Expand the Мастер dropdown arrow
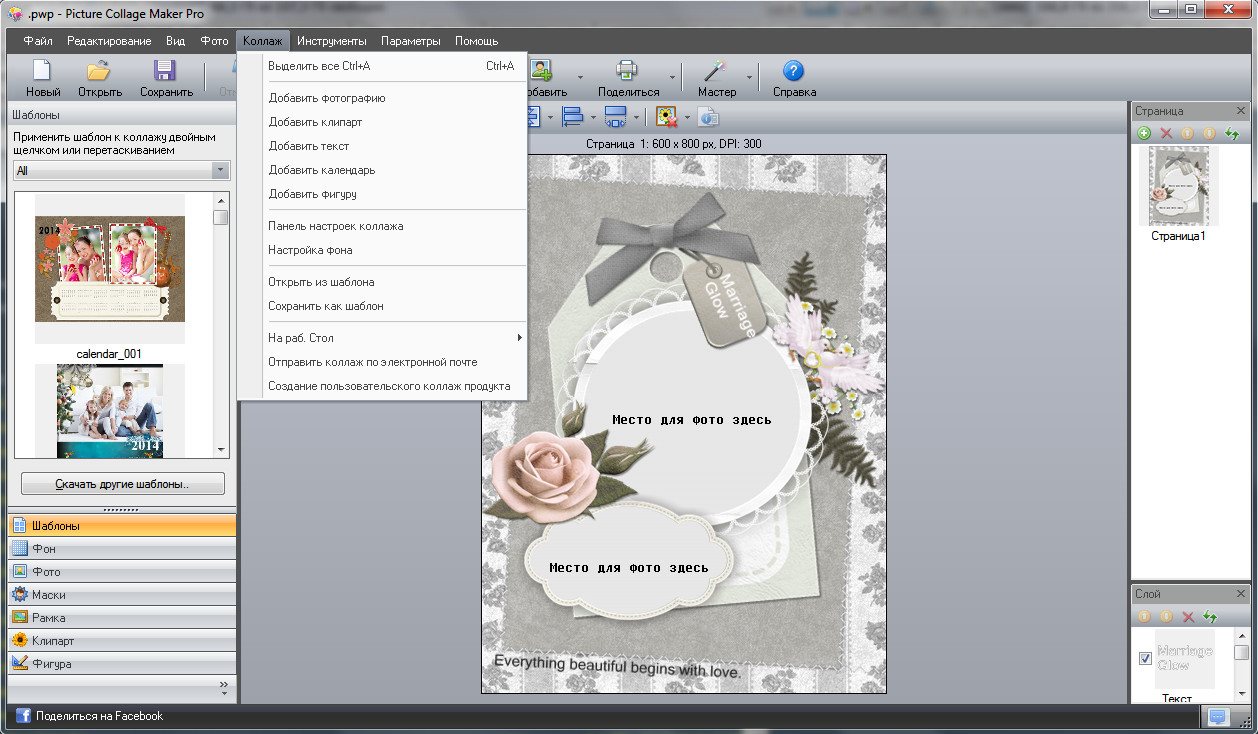 [749, 77]
